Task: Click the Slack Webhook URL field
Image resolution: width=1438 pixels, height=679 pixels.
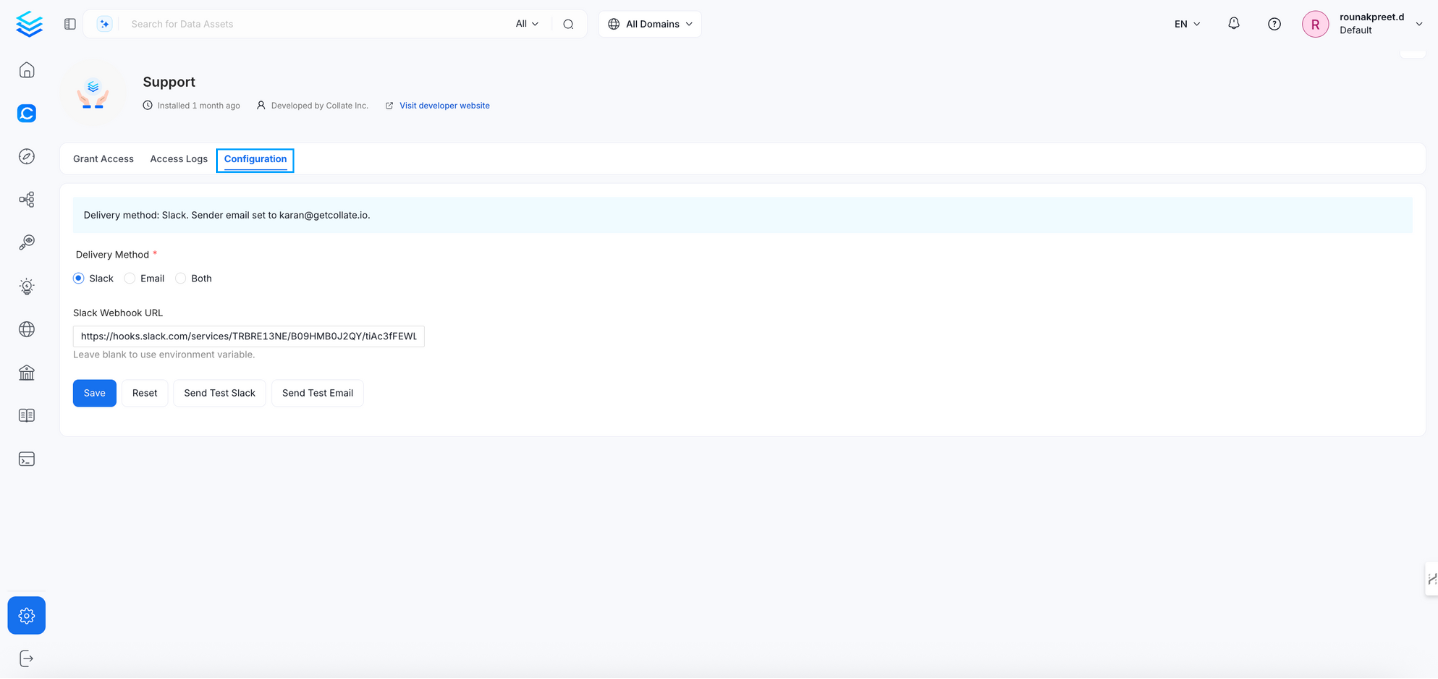Action: coord(249,336)
